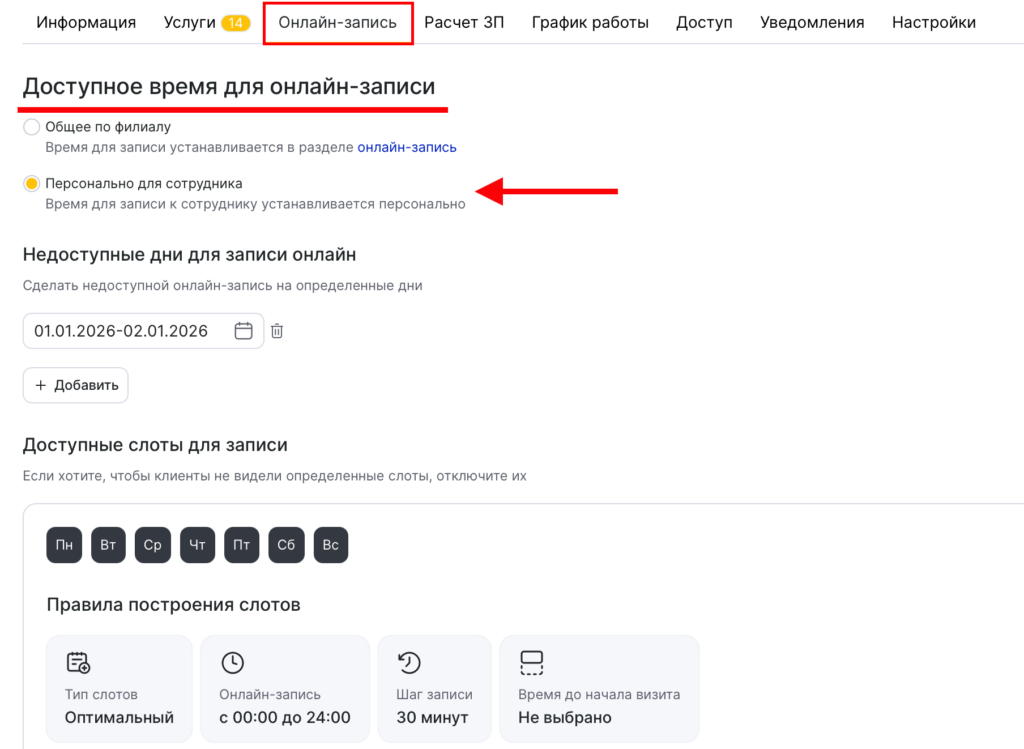The image size is (1024, 749).
Task: Open the 'Шаг записи 30 минут' setting
Action: point(434,689)
